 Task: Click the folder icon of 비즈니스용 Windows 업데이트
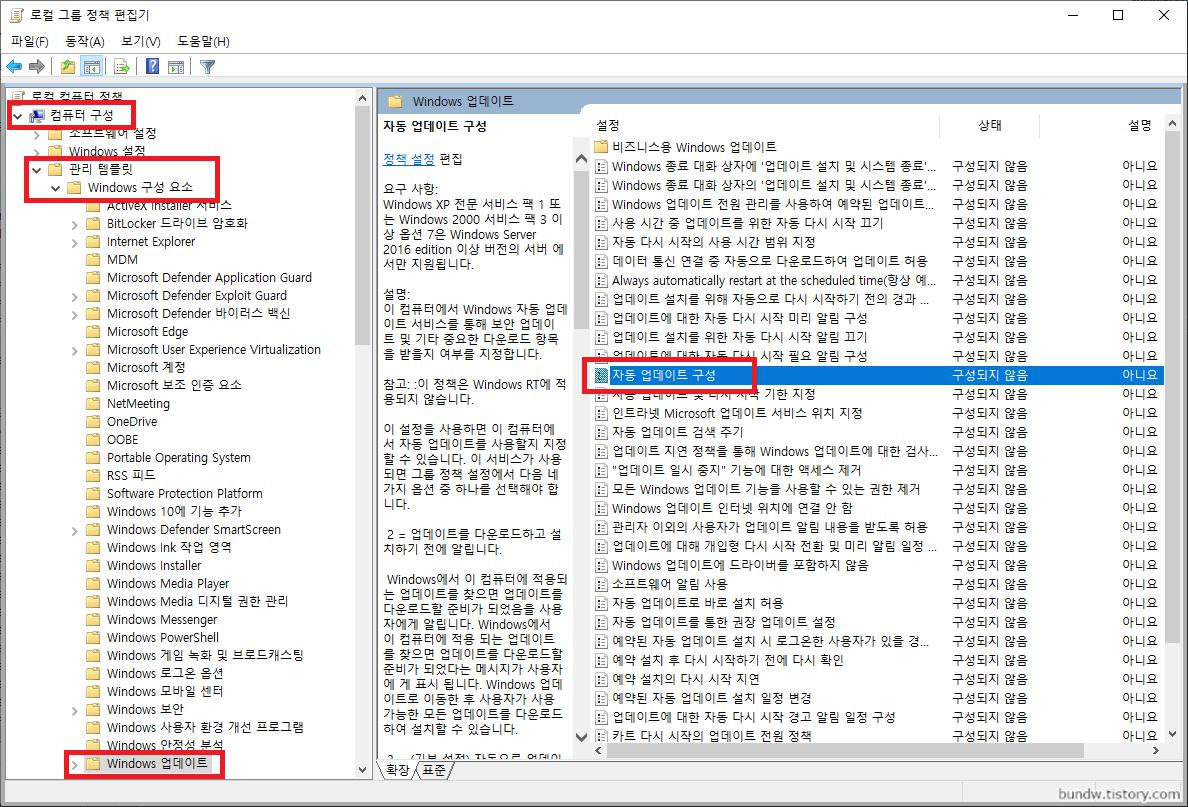602,147
